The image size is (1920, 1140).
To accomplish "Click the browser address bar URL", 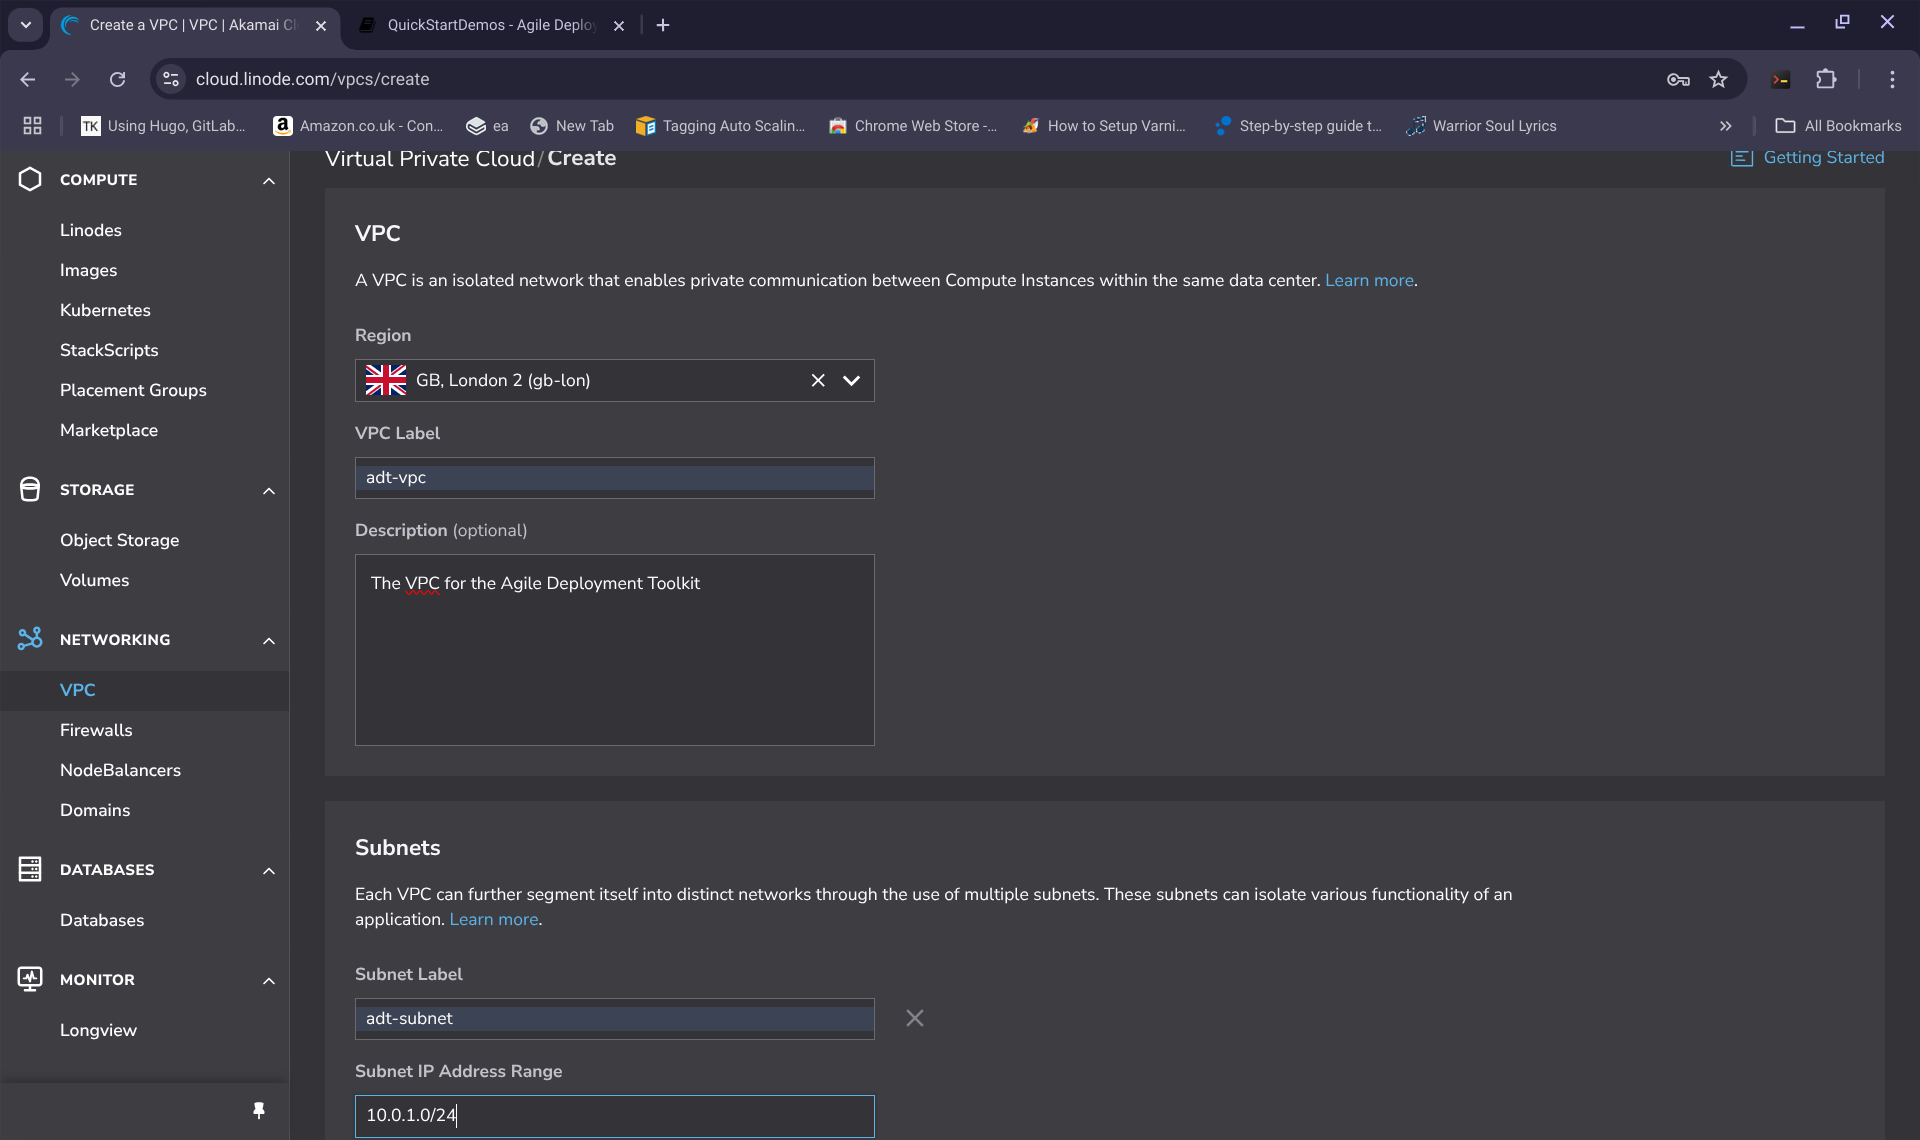I will pyautogui.click(x=312, y=79).
